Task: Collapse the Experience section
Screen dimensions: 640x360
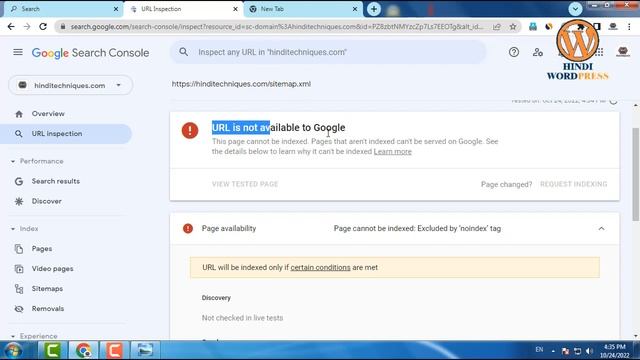Action: pyautogui.click(x=13, y=336)
